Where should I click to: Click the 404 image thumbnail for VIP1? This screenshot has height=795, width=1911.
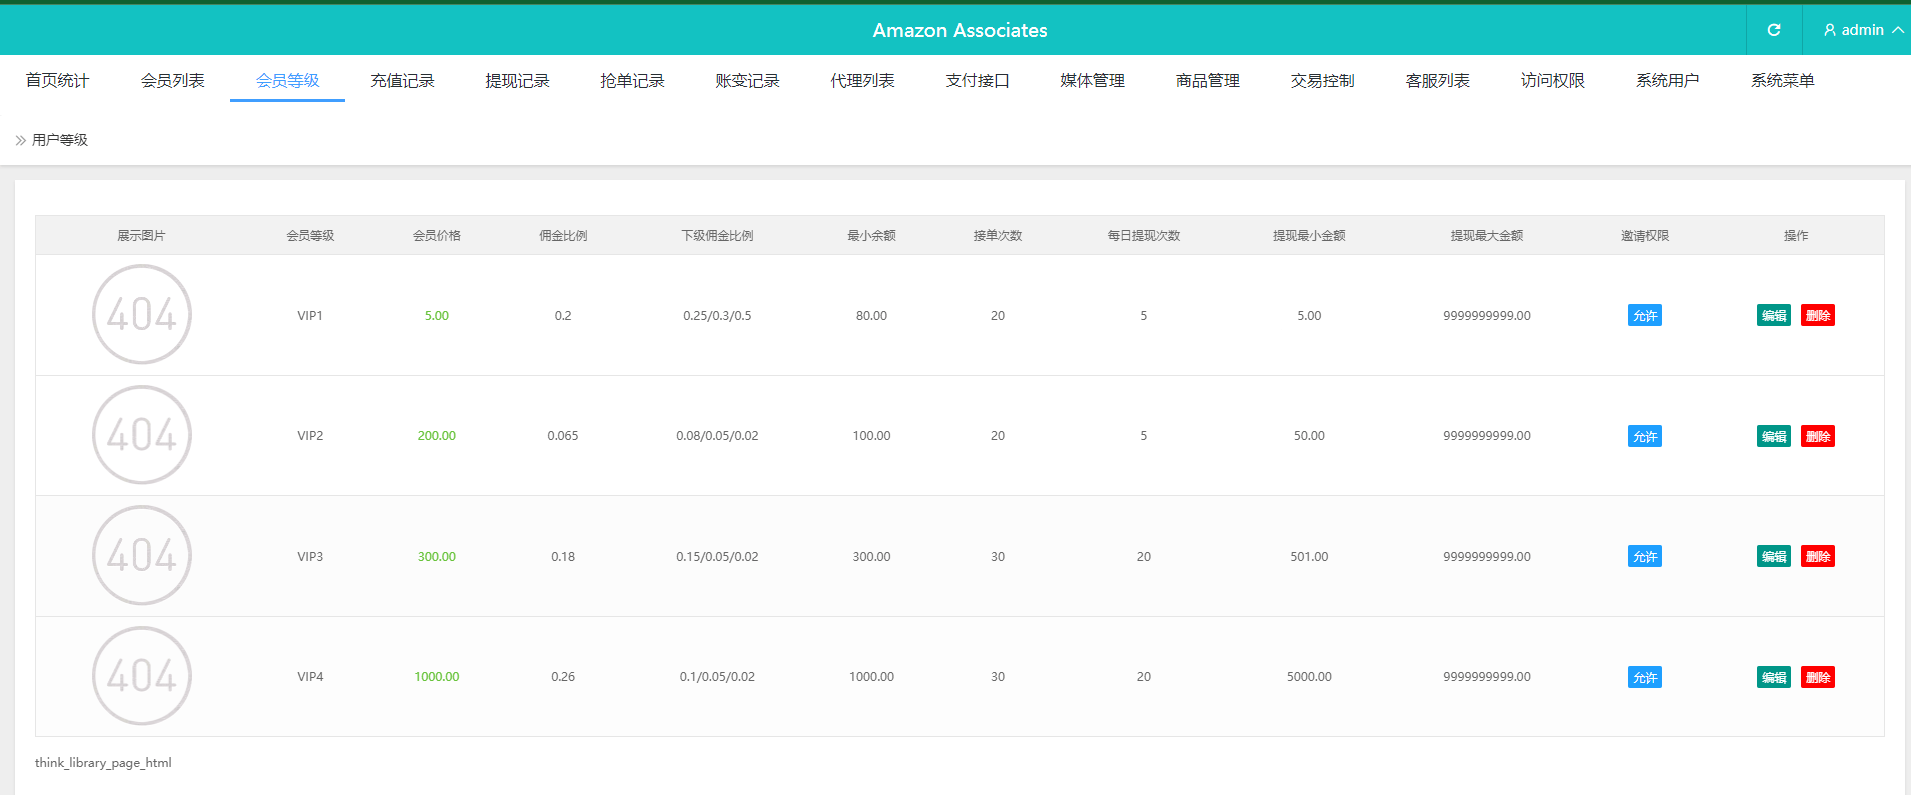pos(141,314)
